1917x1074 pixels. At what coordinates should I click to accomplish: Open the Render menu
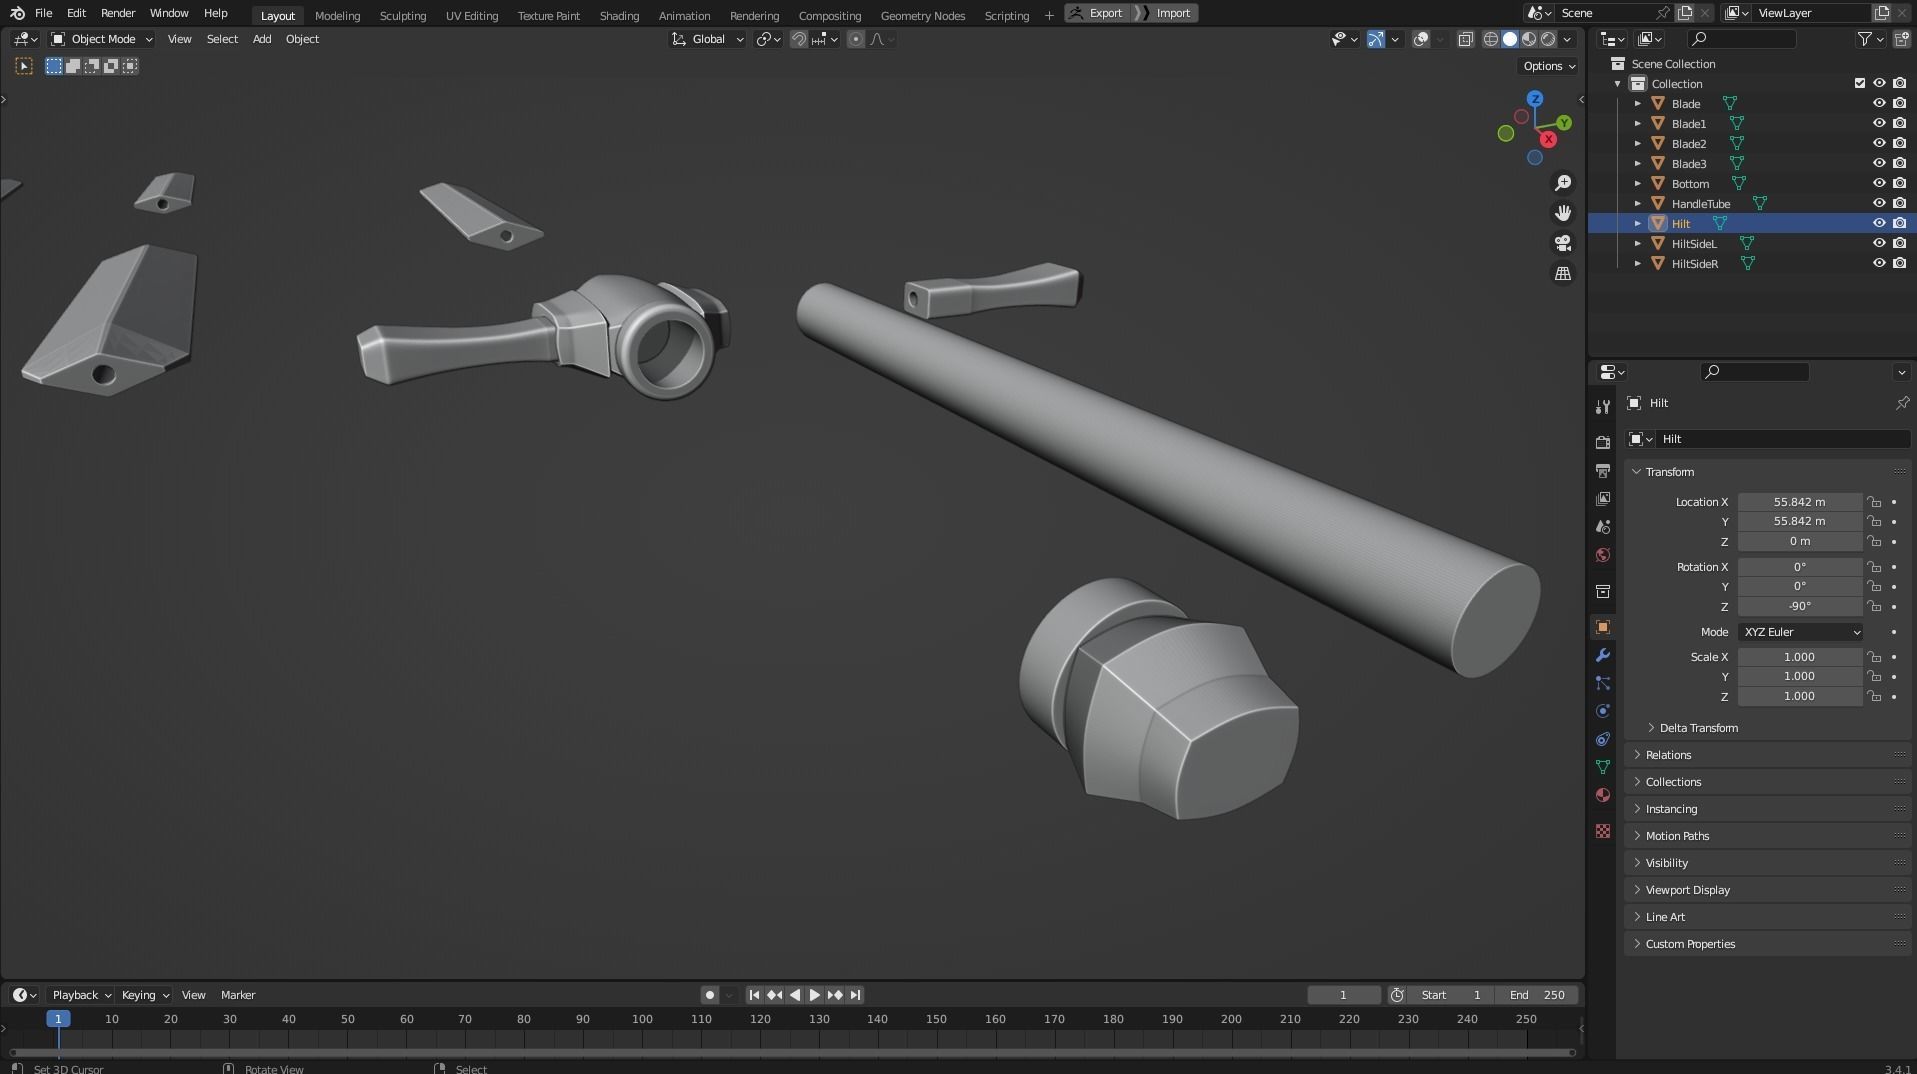pyautogui.click(x=118, y=13)
